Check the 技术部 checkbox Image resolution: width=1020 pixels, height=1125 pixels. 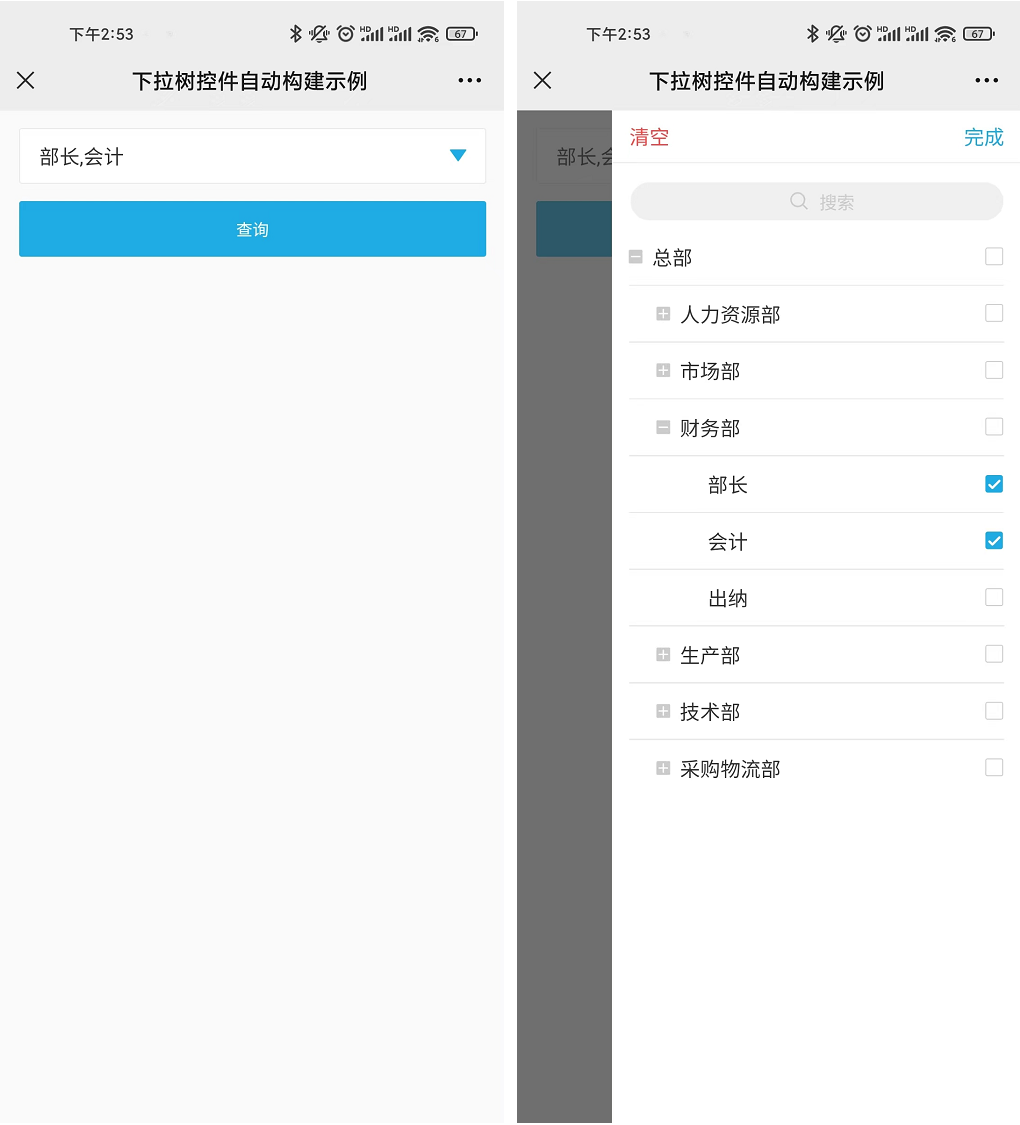[x=993, y=710]
